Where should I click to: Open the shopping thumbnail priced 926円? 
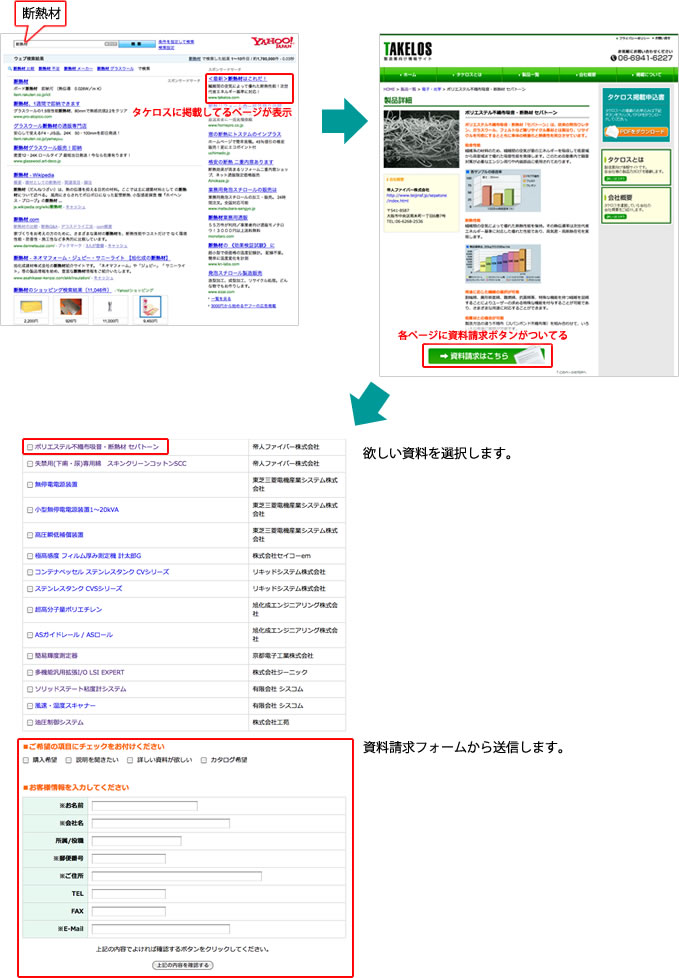click(70, 306)
